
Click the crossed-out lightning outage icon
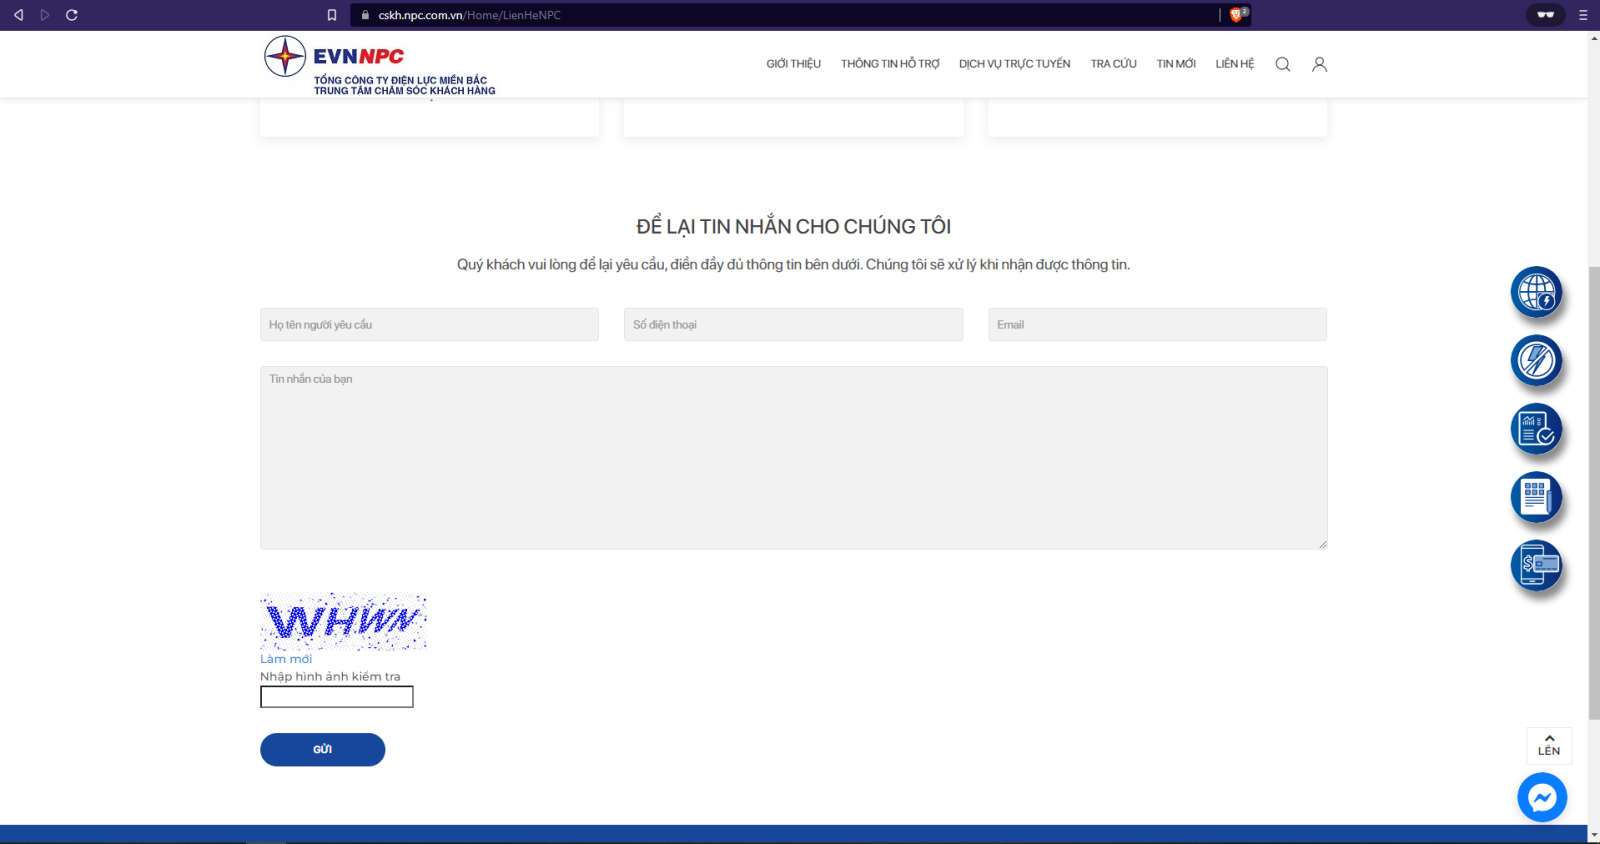1536,360
